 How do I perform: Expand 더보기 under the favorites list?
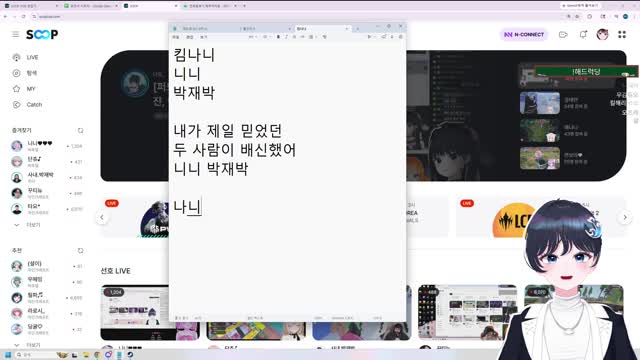pos(28,225)
